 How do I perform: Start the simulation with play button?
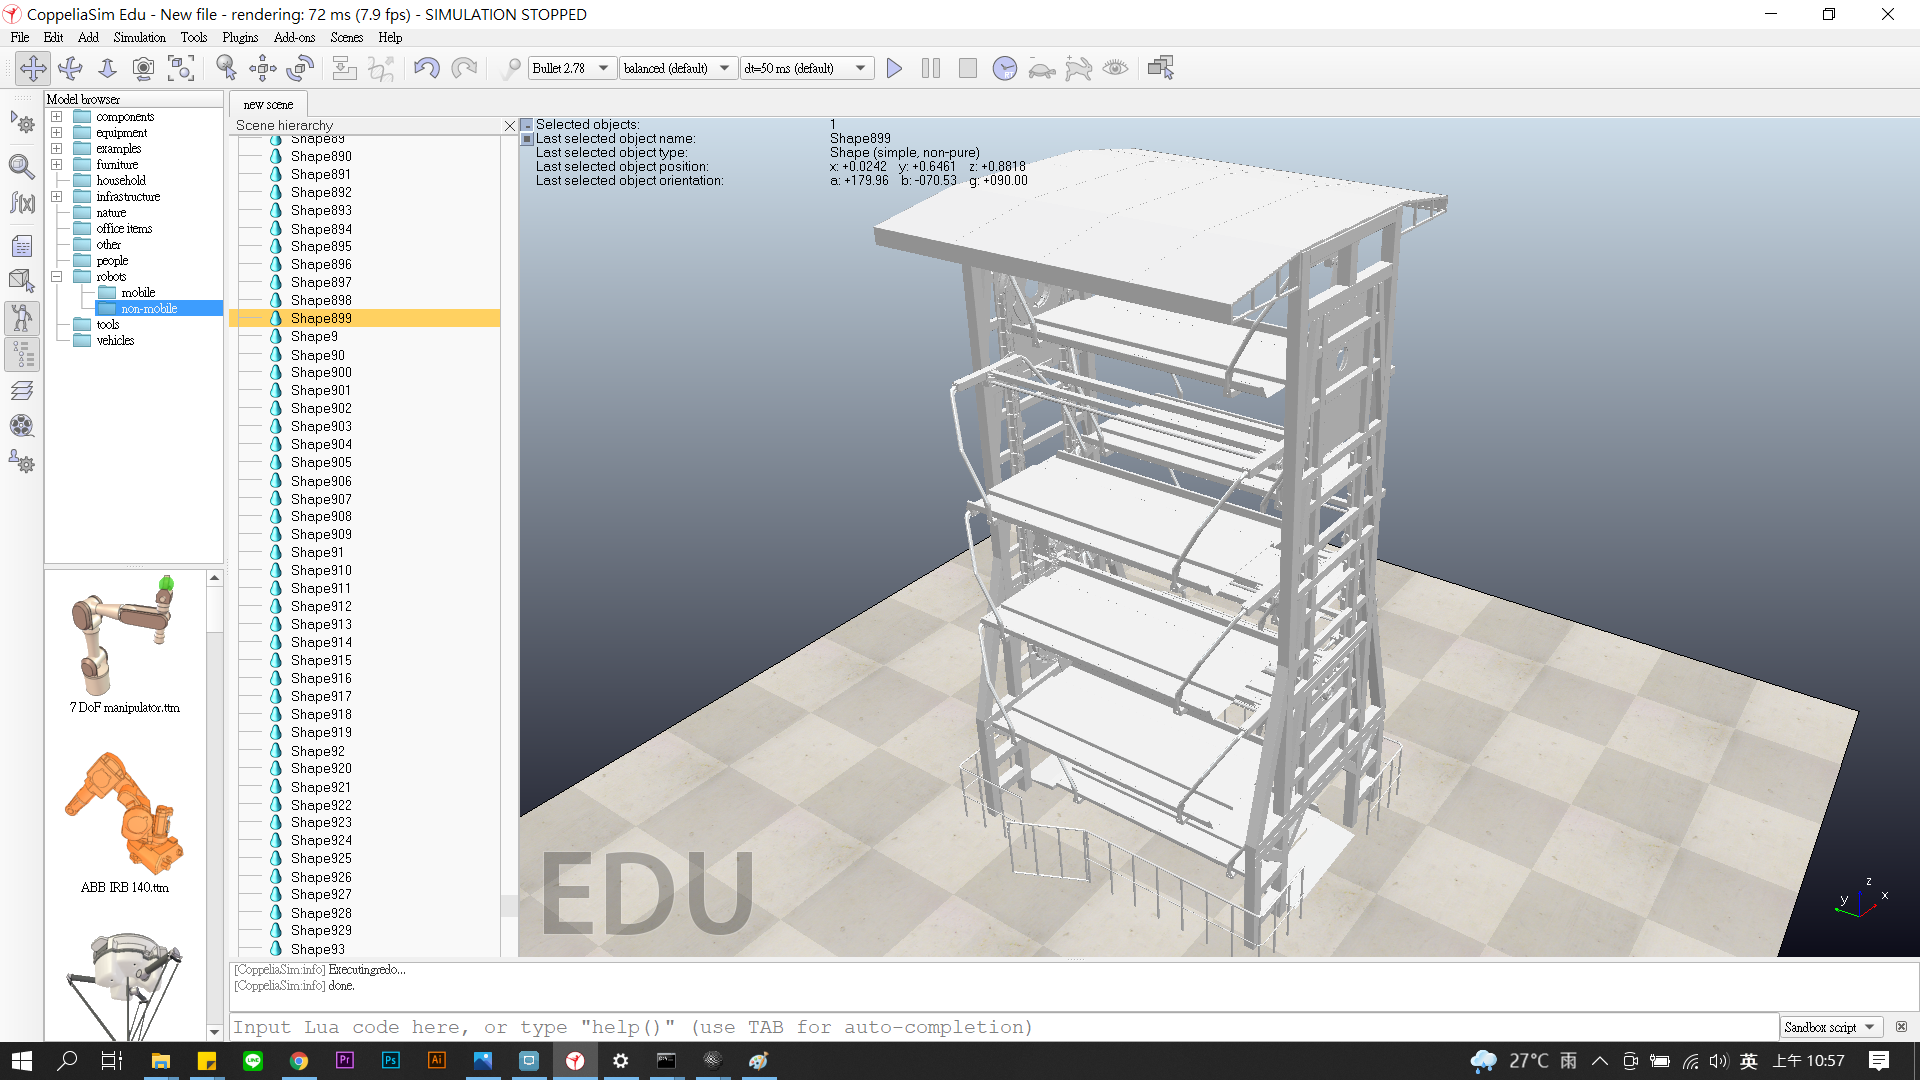[894, 68]
